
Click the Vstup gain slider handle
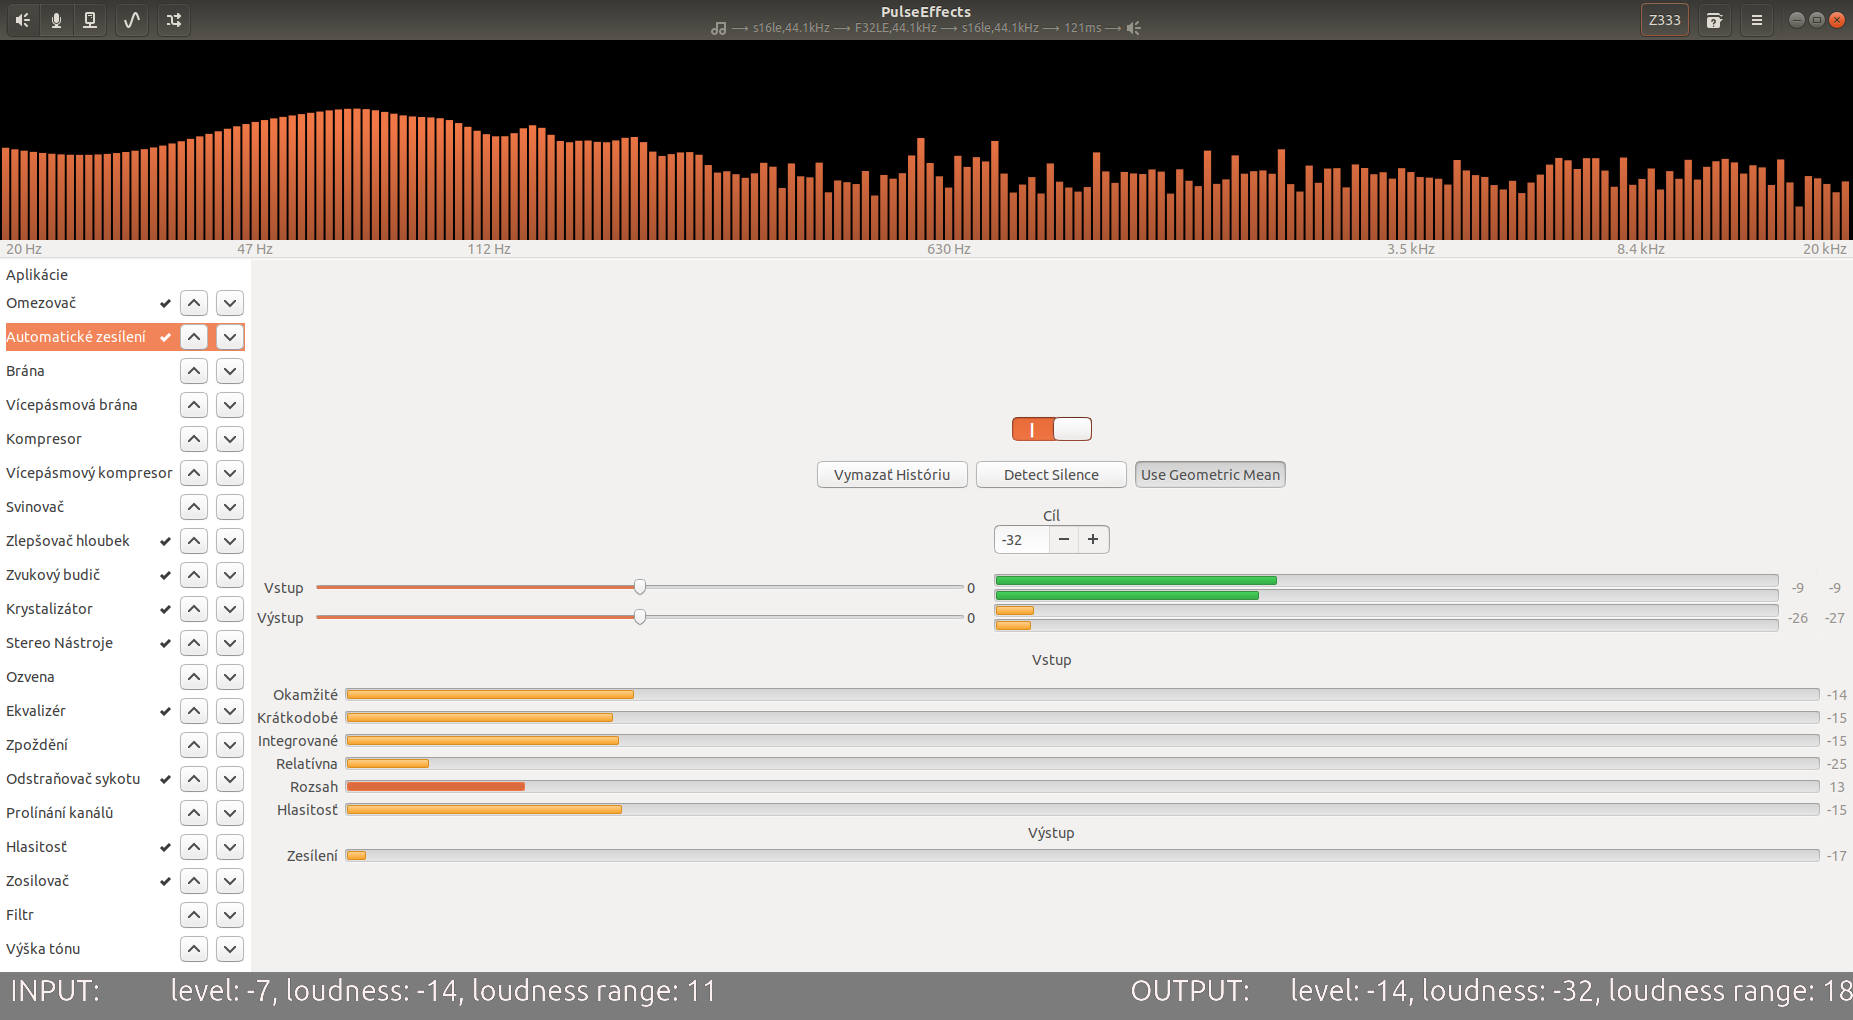coord(640,587)
